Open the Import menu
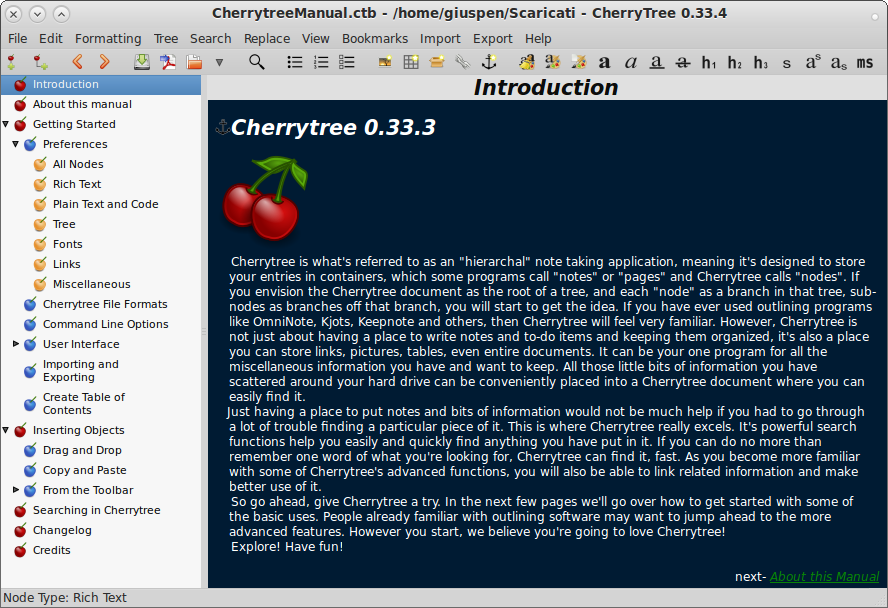Image resolution: width=888 pixels, height=608 pixels. tap(440, 38)
